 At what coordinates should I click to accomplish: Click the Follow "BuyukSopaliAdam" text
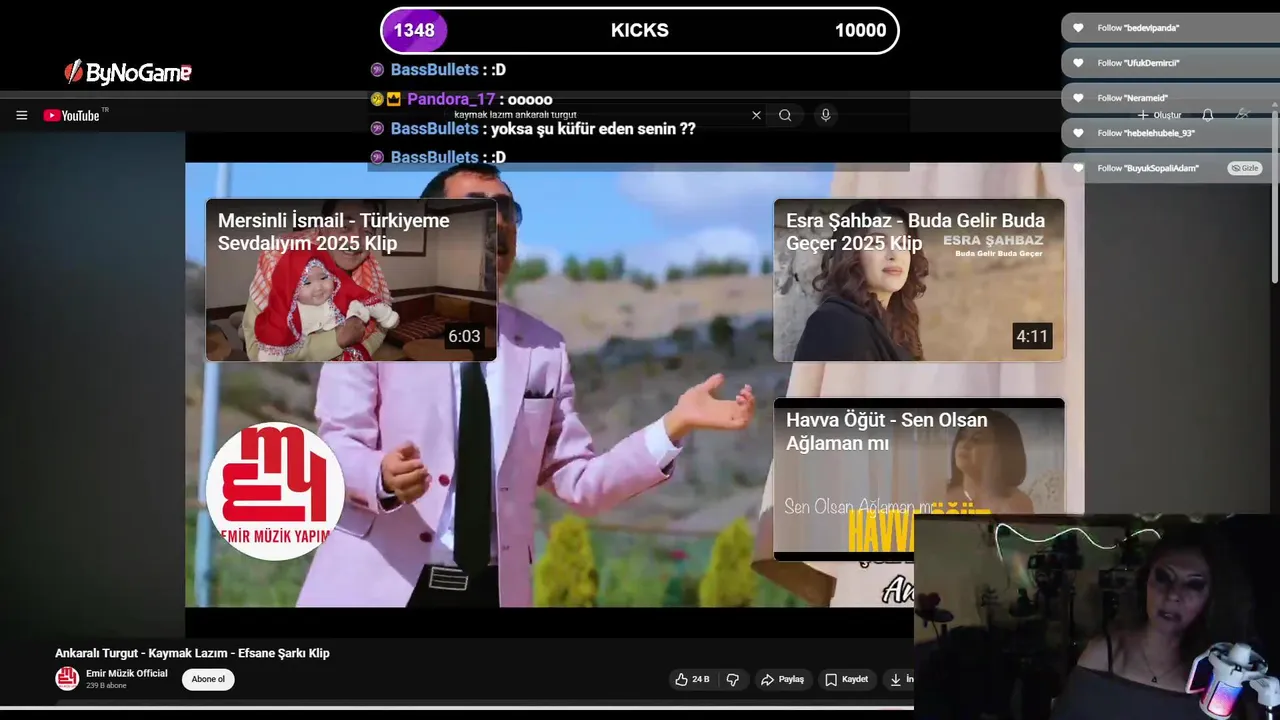[1148, 168]
